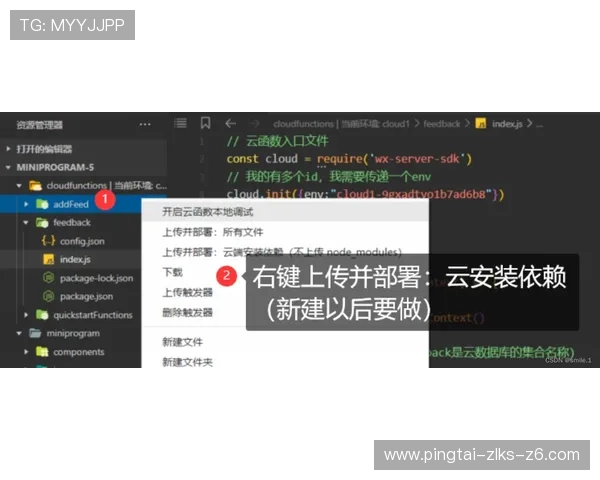Screen dimensions: 600x480
Task: Click the components folder icon
Action: (x=42, y=351)
